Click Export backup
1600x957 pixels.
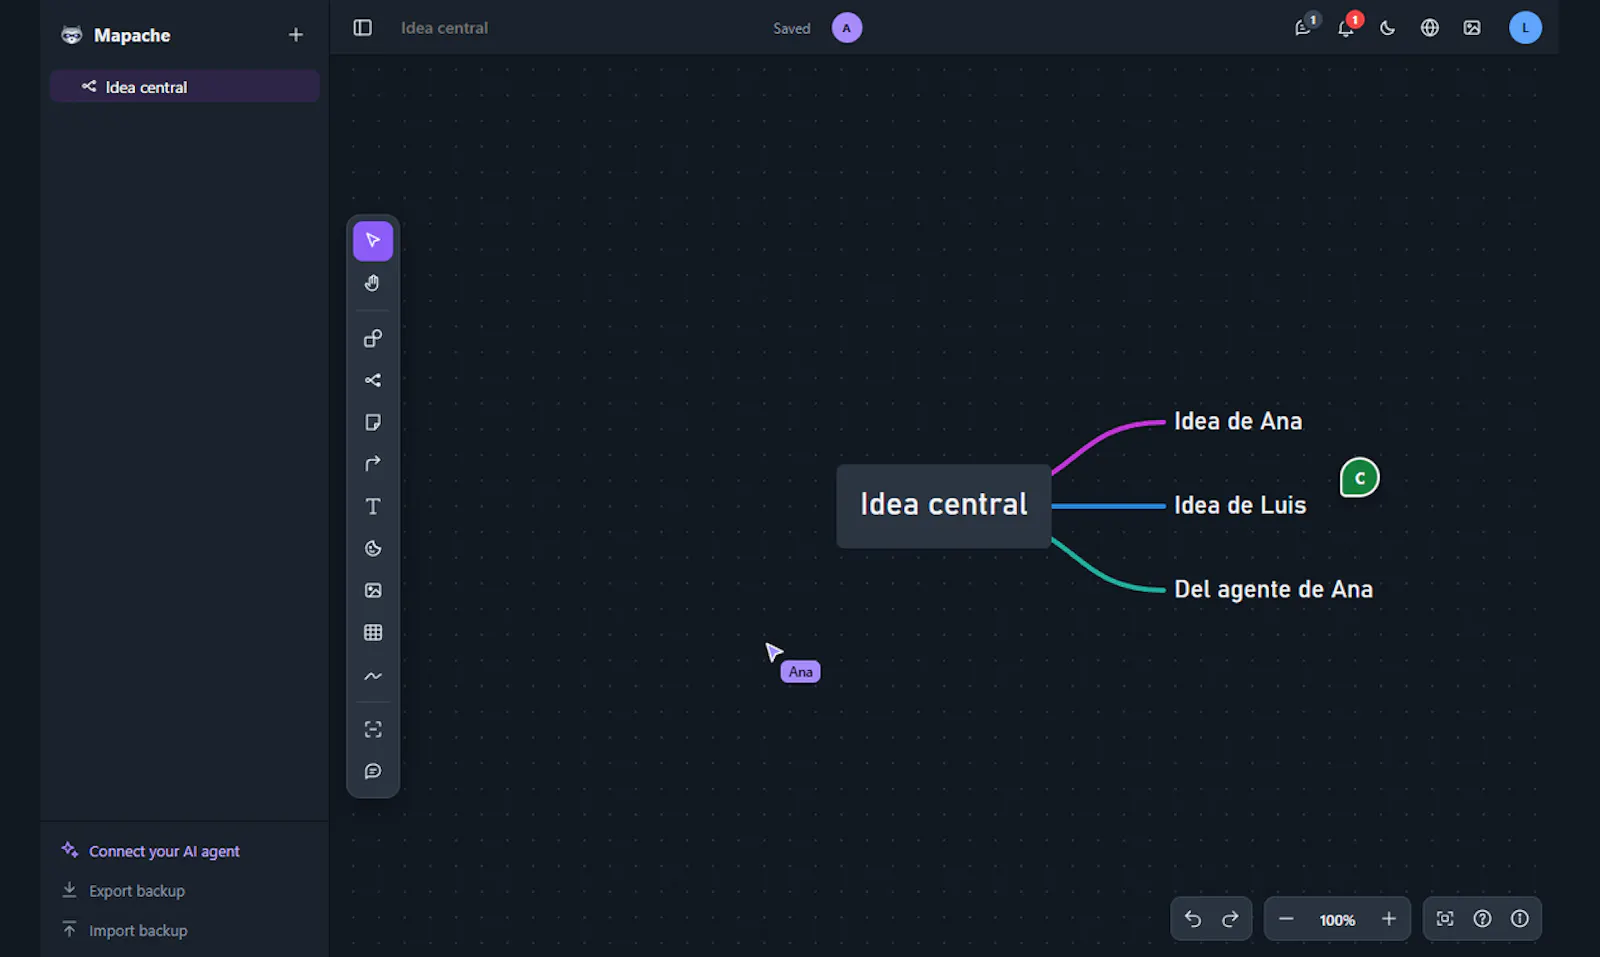tap(124, 891)
